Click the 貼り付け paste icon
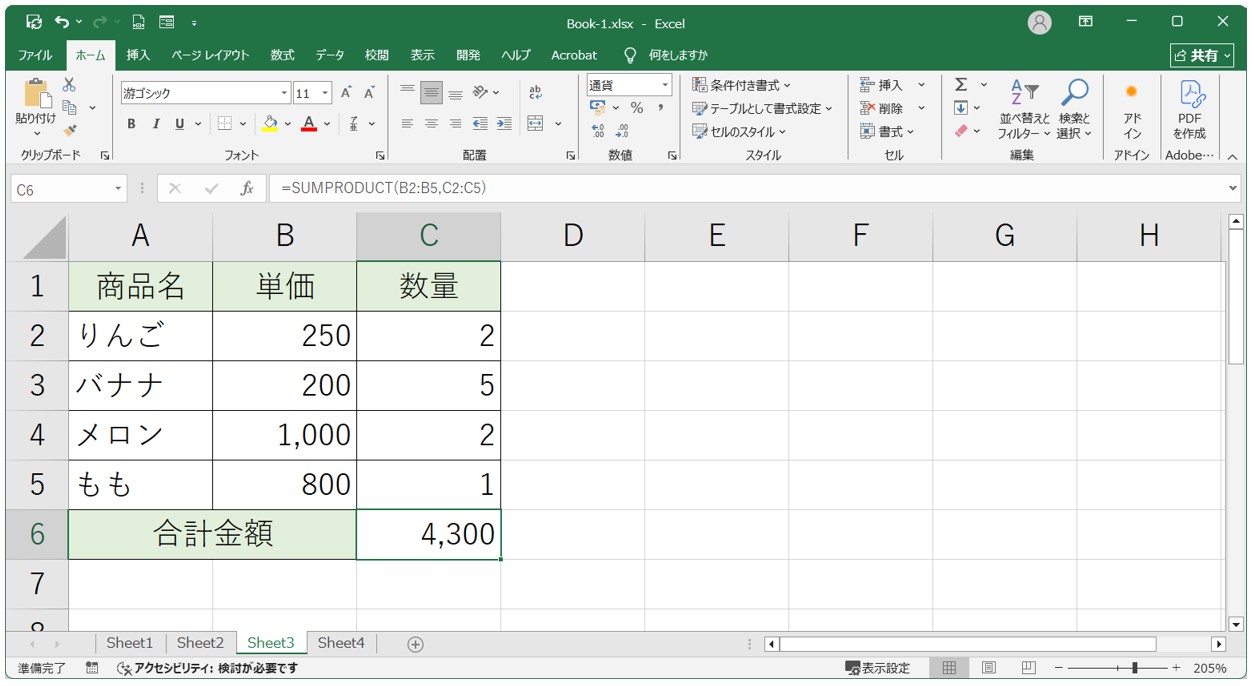Viewport: 1252px width, 686px height. (x=36, y=94)
